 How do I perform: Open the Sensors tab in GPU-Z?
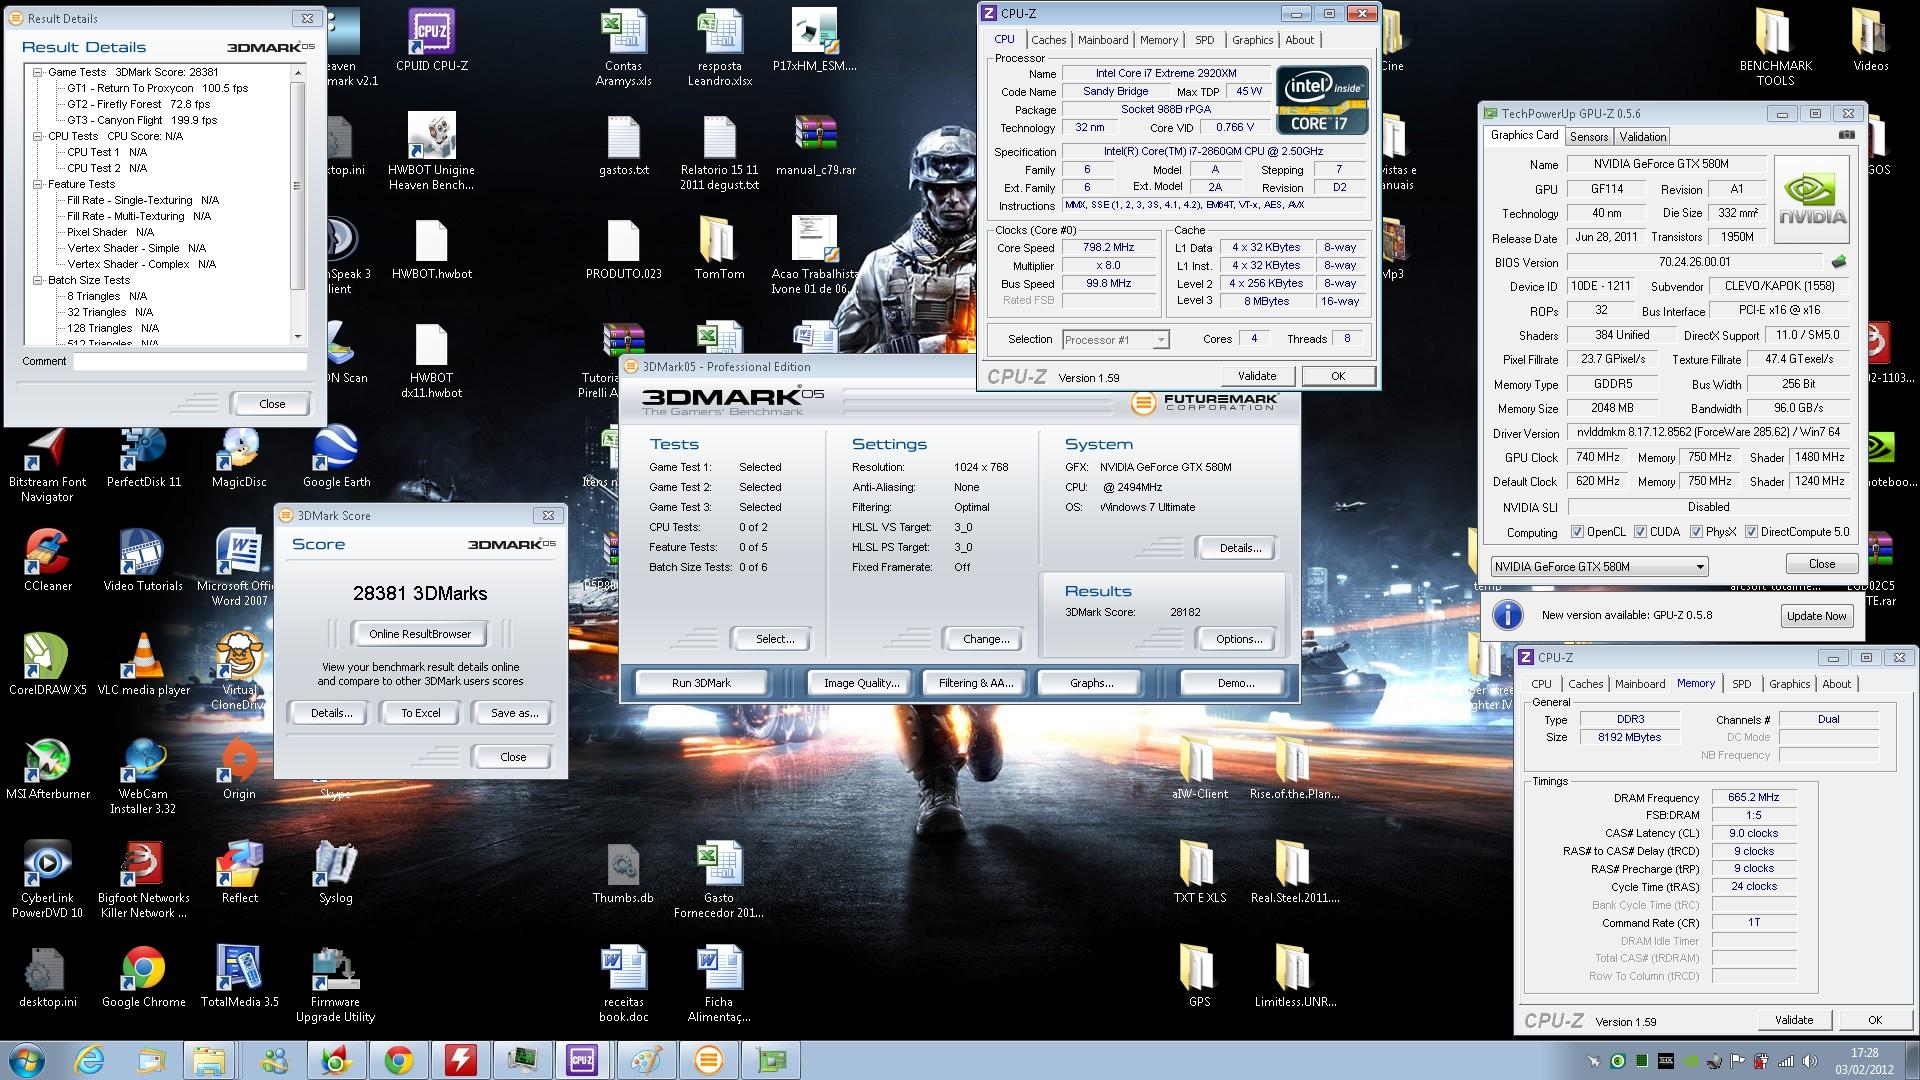(x=1589, y=137)
